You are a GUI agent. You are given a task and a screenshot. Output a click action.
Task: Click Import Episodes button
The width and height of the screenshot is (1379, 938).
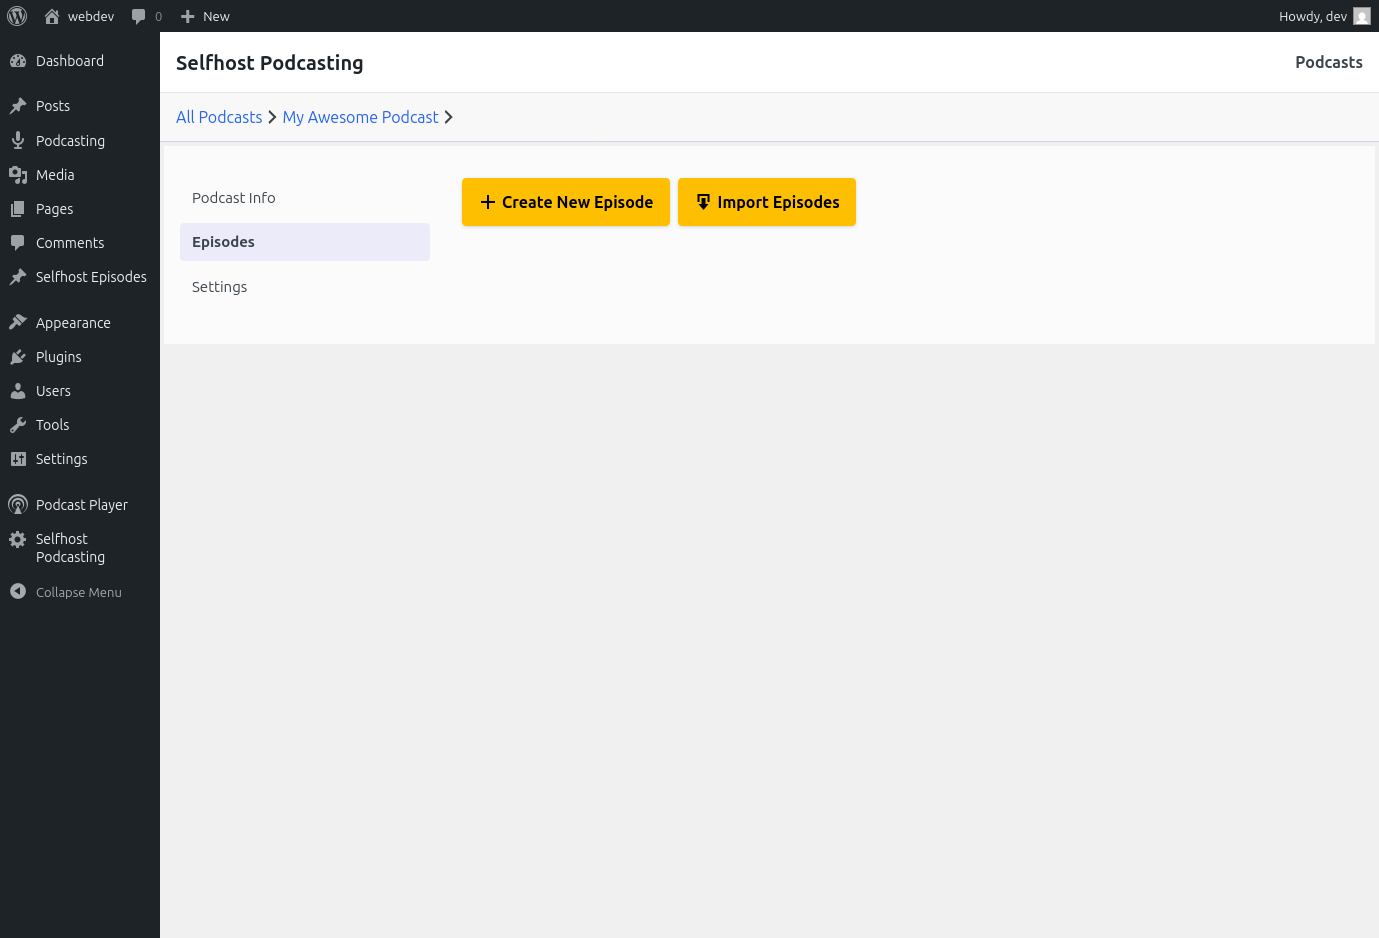[x=767, y=202]
